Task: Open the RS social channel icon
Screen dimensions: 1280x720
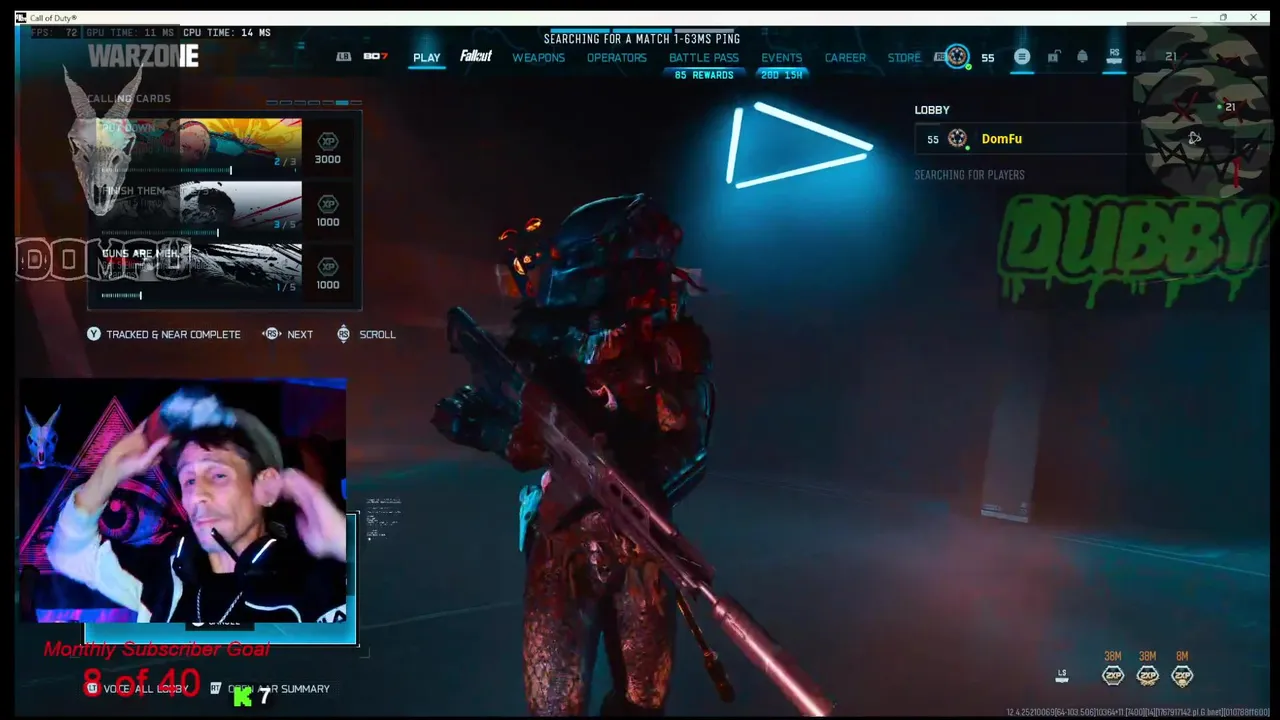Action: (x=1114, y=56)
